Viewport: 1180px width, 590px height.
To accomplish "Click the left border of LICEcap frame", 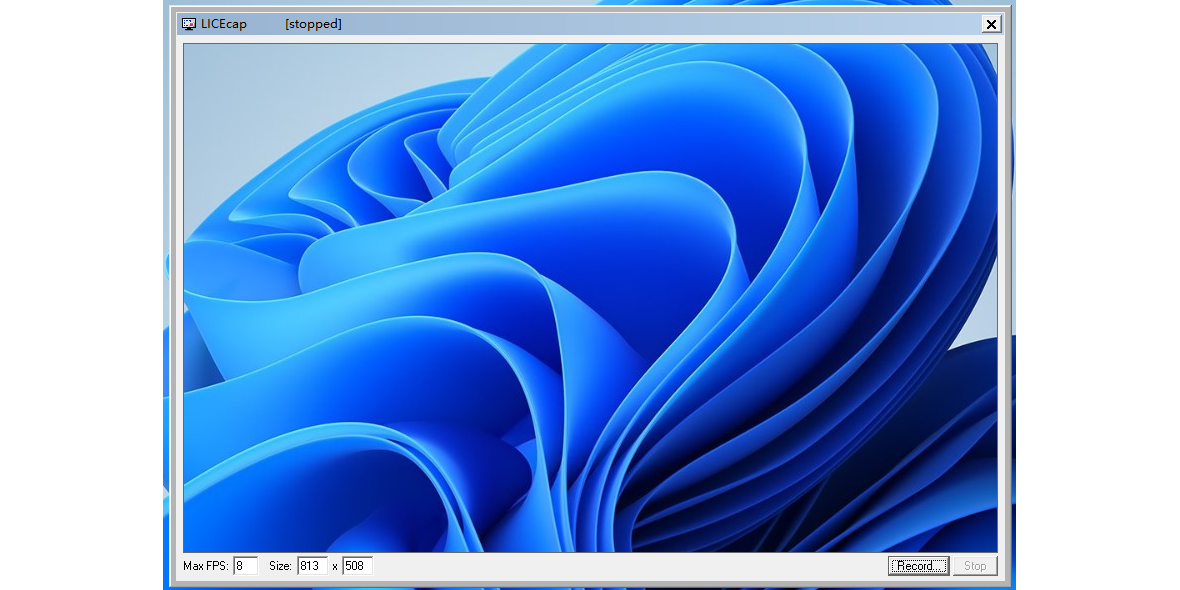I will [x=170, y=300].
